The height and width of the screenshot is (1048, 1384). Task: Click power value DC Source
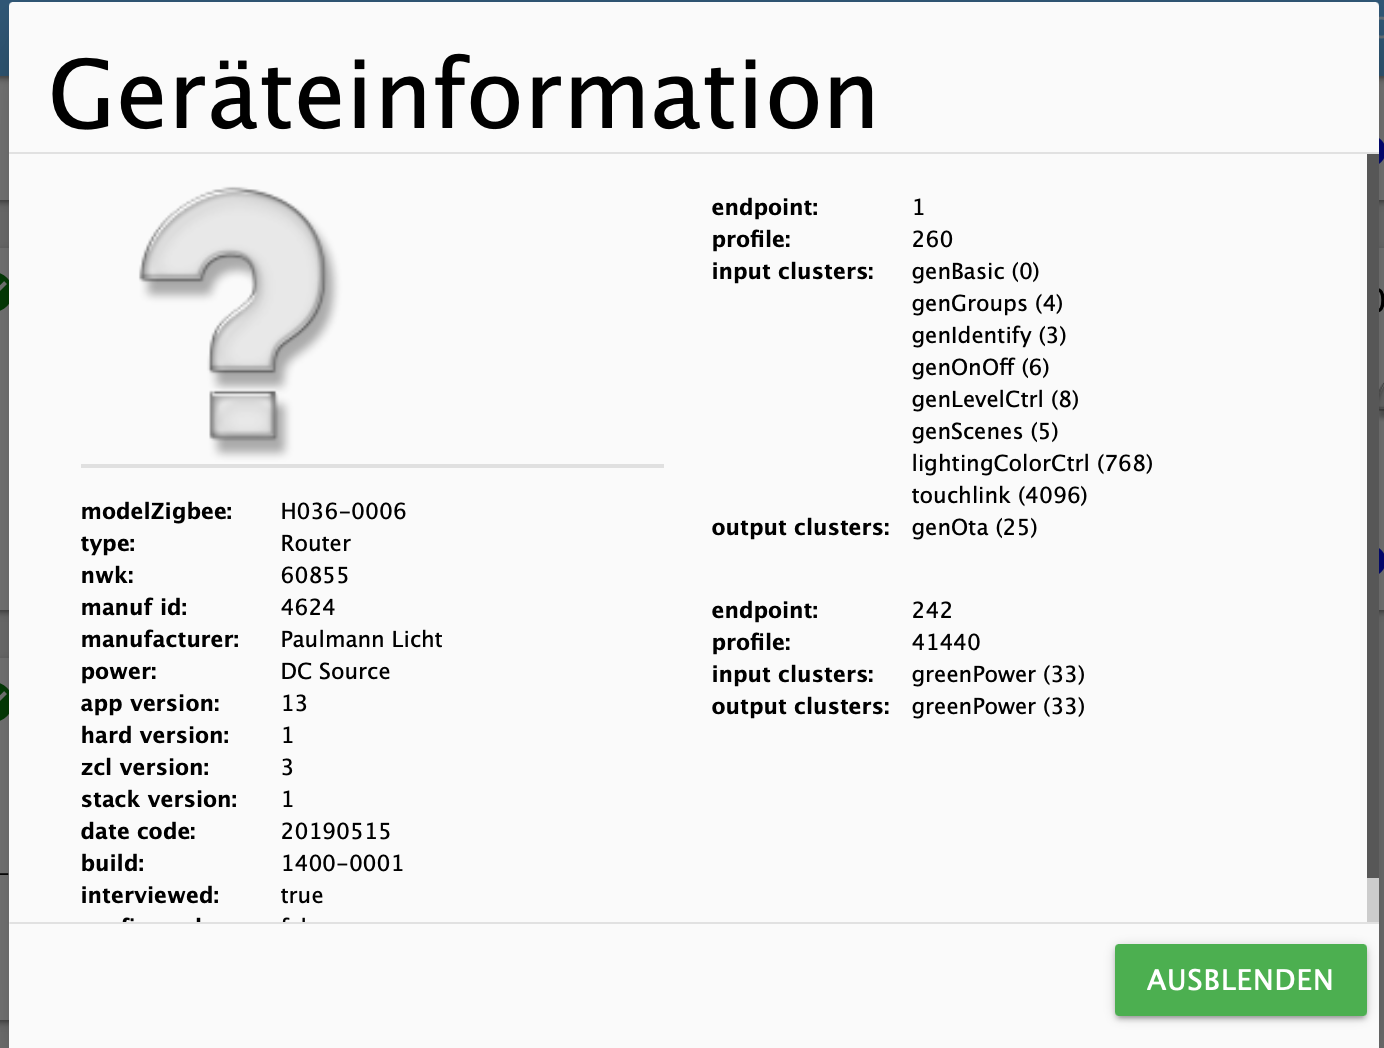coord(335,671)
